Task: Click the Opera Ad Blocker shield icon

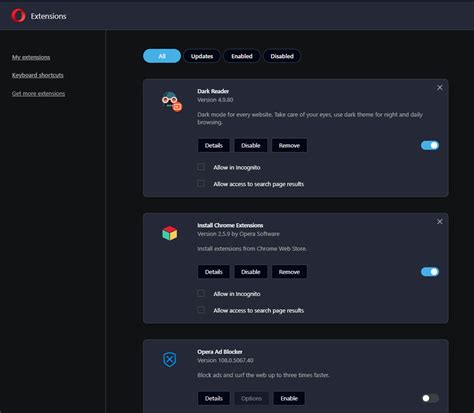Action: pyautogui.click(x=170, y=359)
